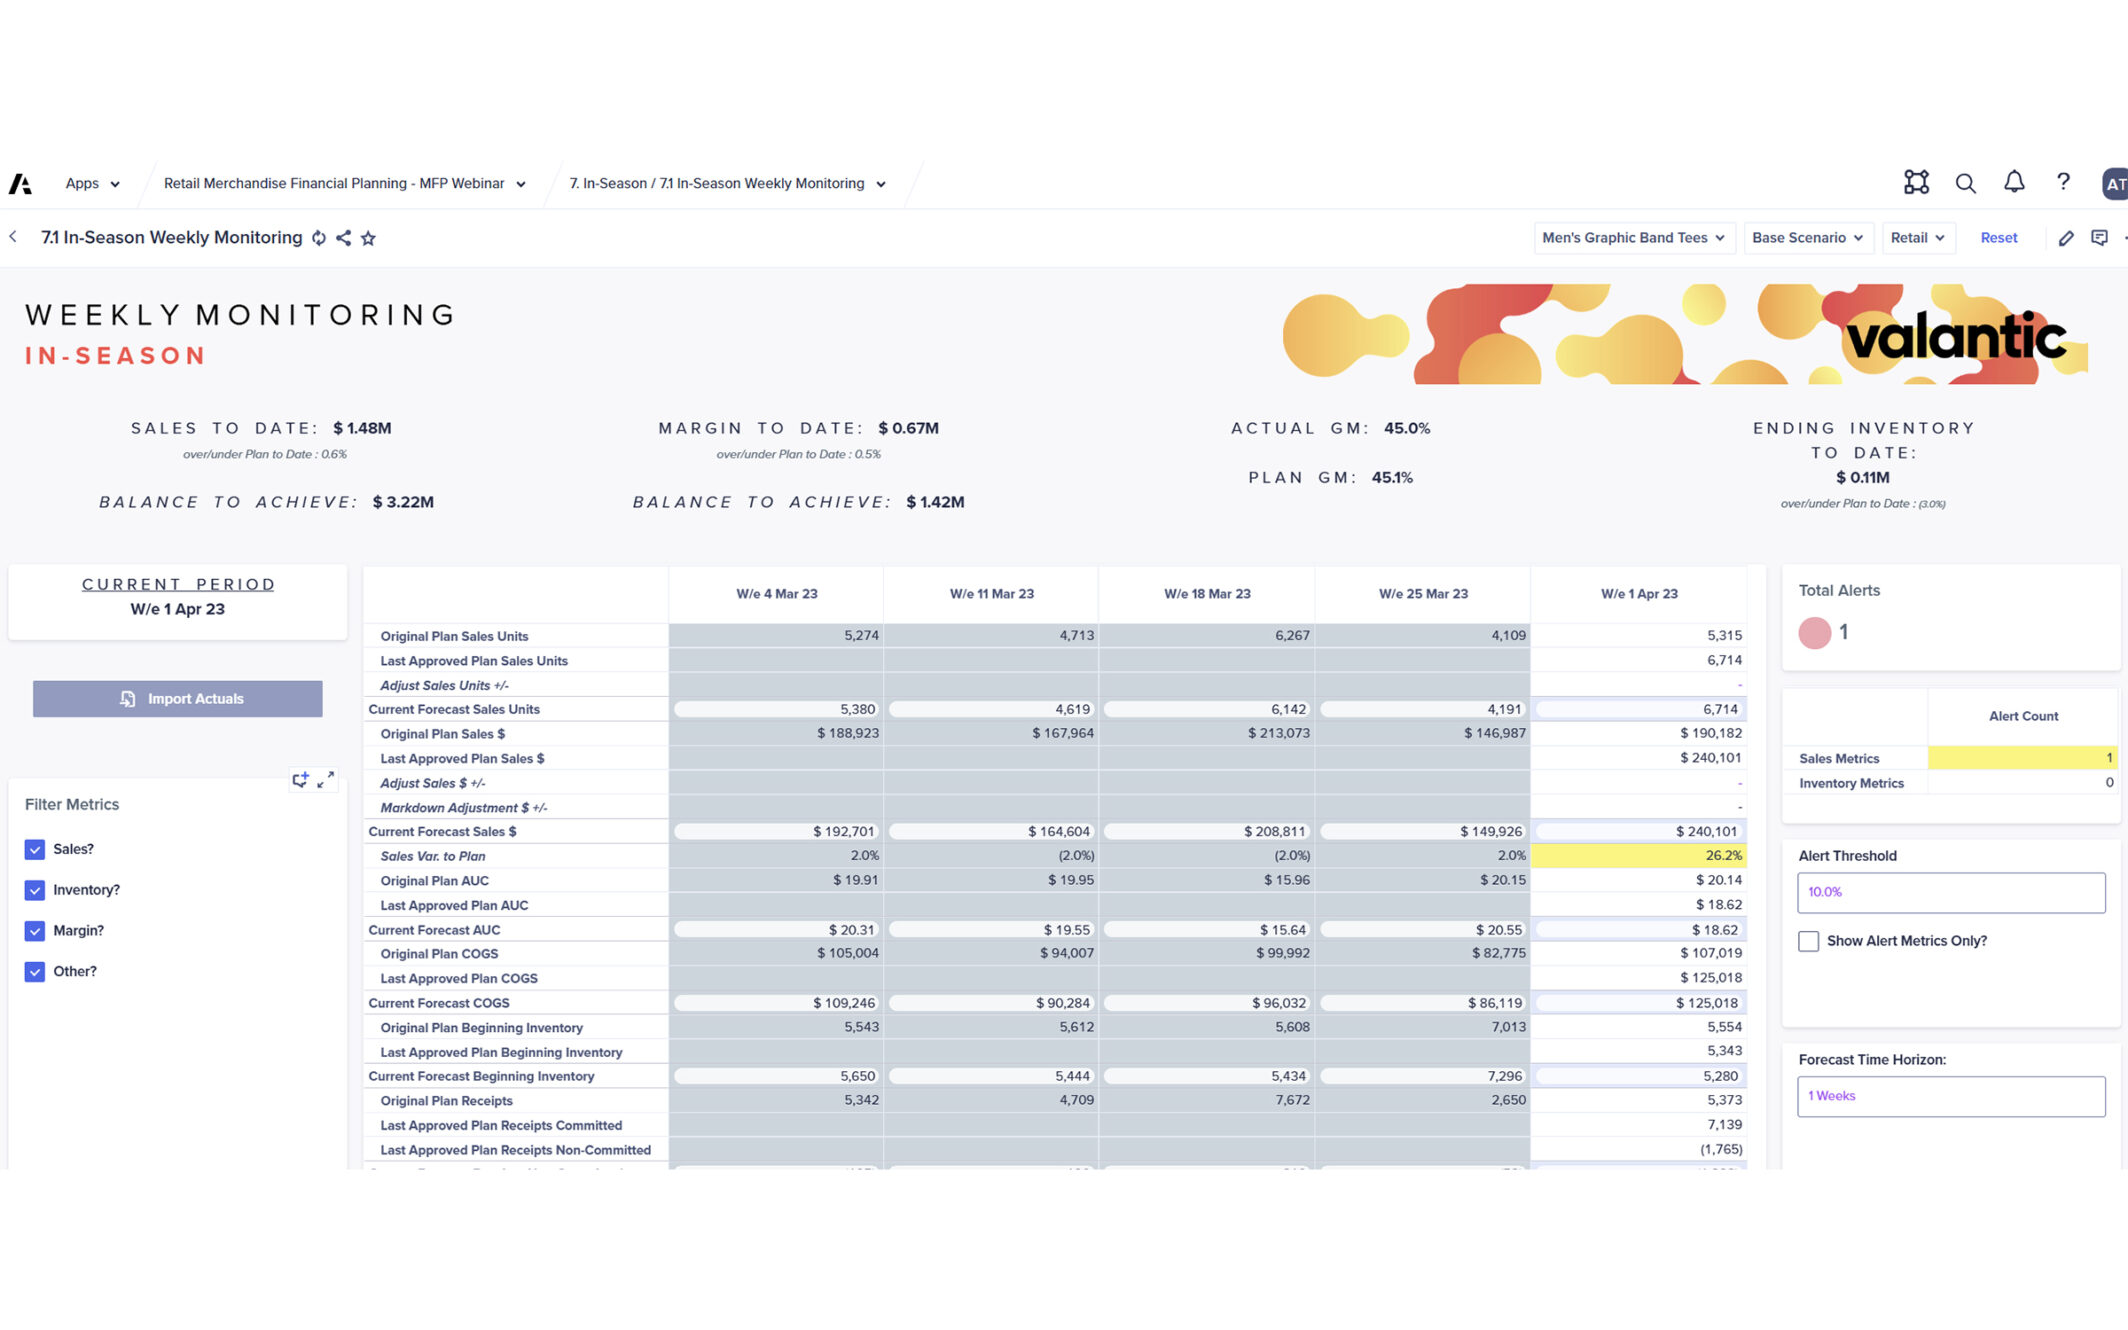Click the share icon beside page title

tap(343, 238)
